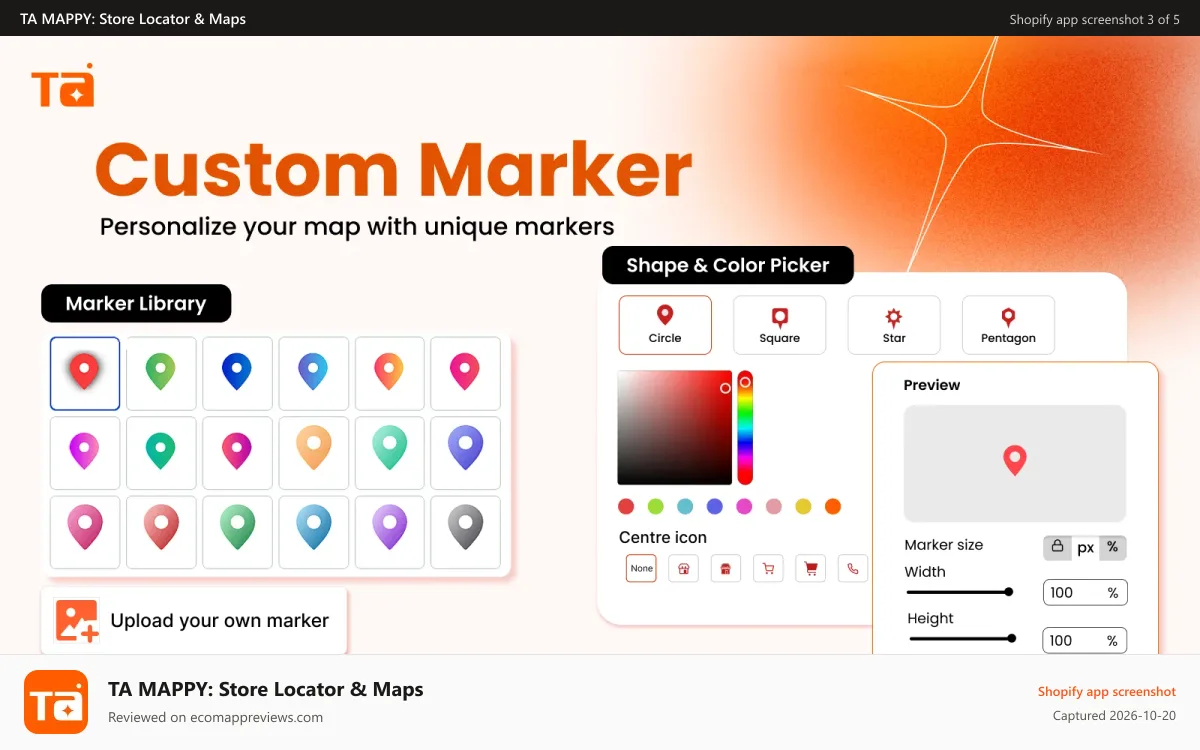Select the large peach-orange marker
Image resolution: width=1200 pixels, height=750 pixels.
(313, 453)
